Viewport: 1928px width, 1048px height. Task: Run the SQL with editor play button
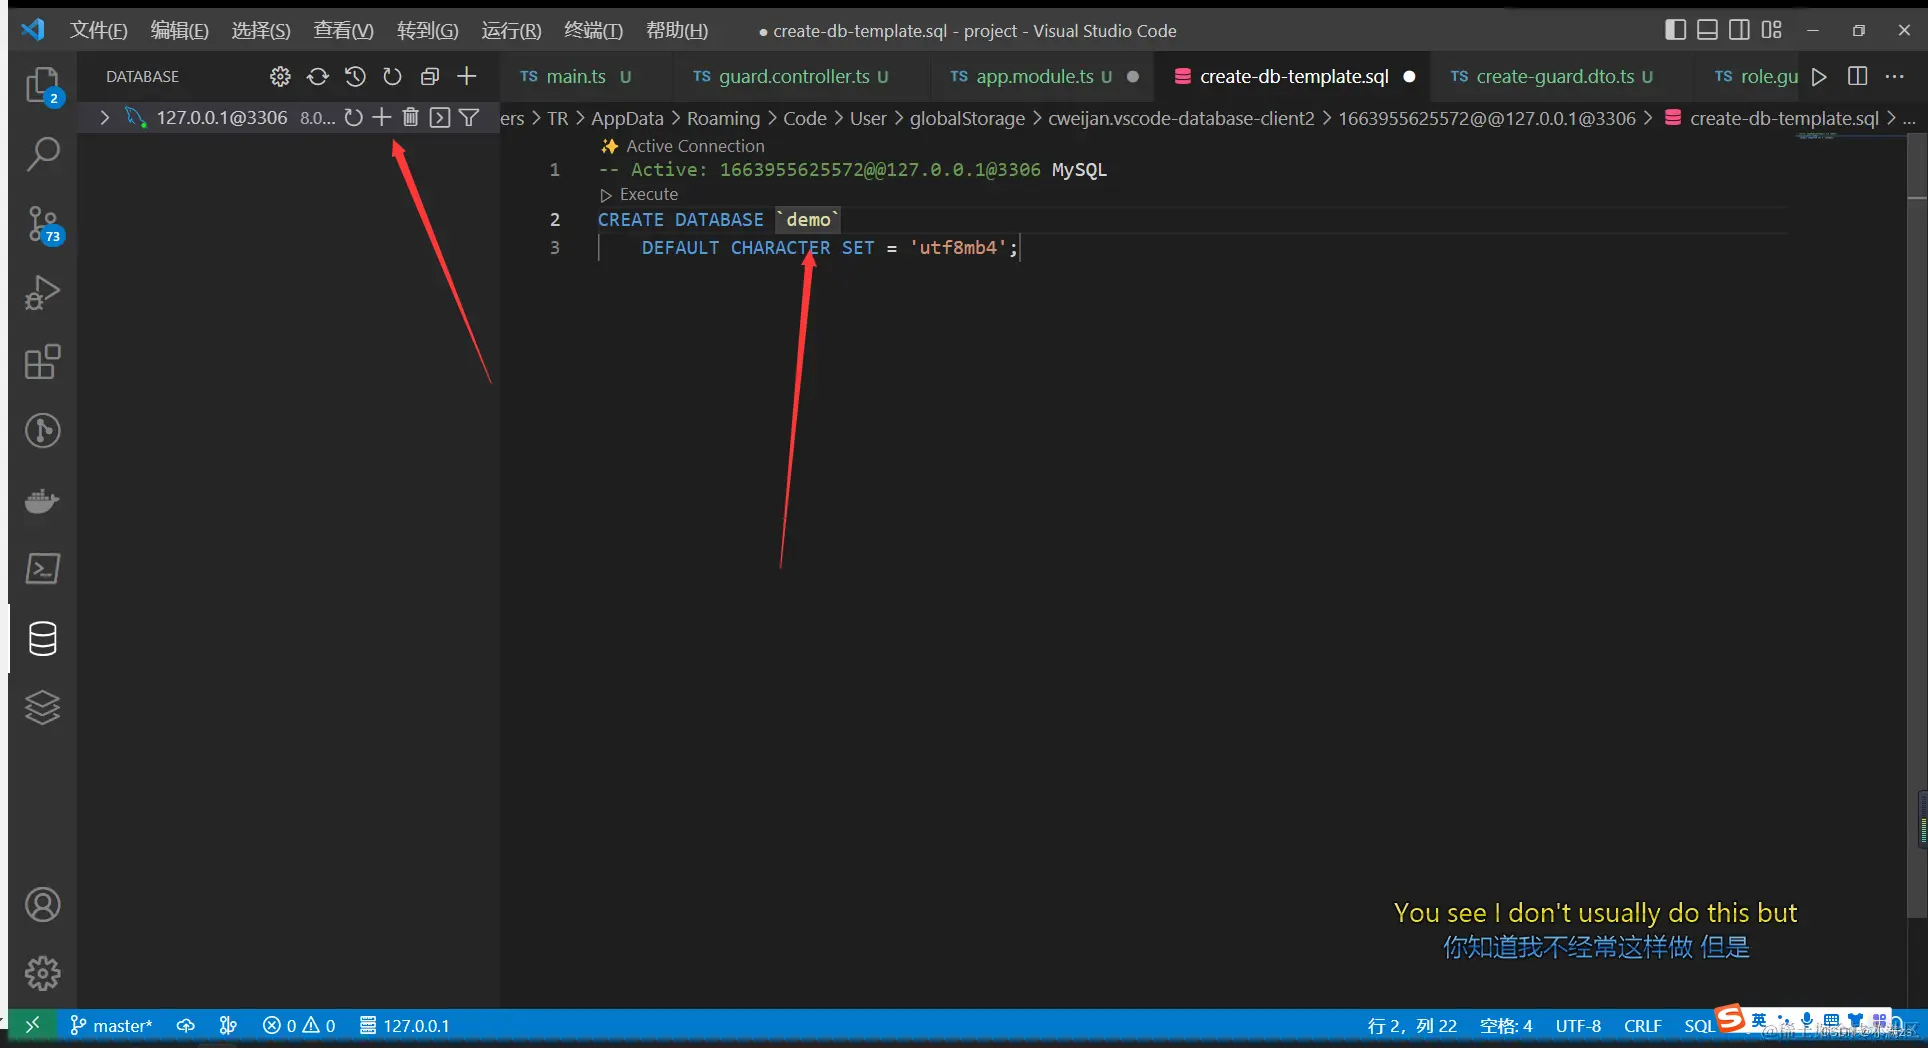coord(1819,76)
